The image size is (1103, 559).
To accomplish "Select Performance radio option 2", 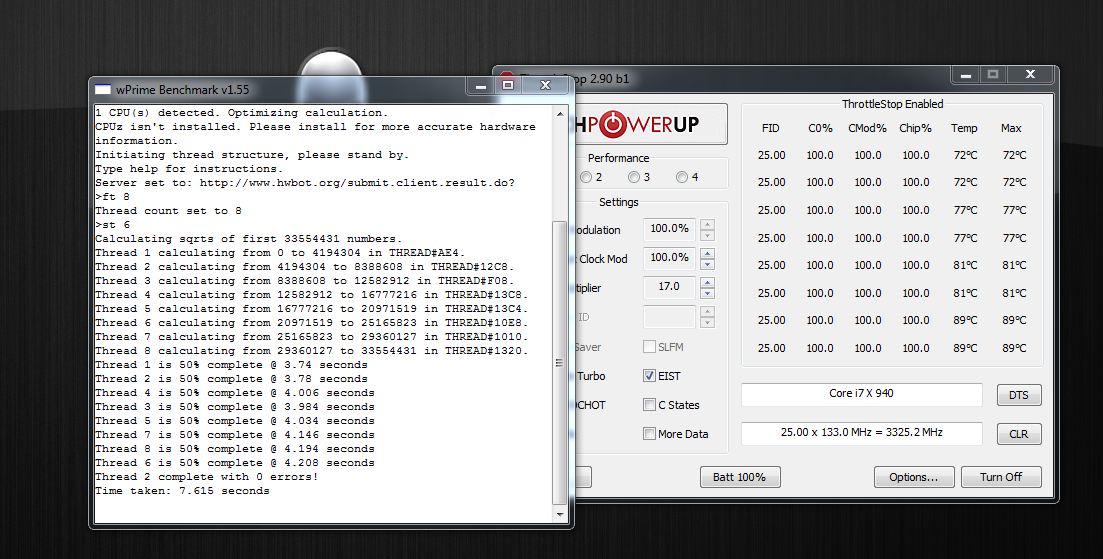I will pos(586,177).
